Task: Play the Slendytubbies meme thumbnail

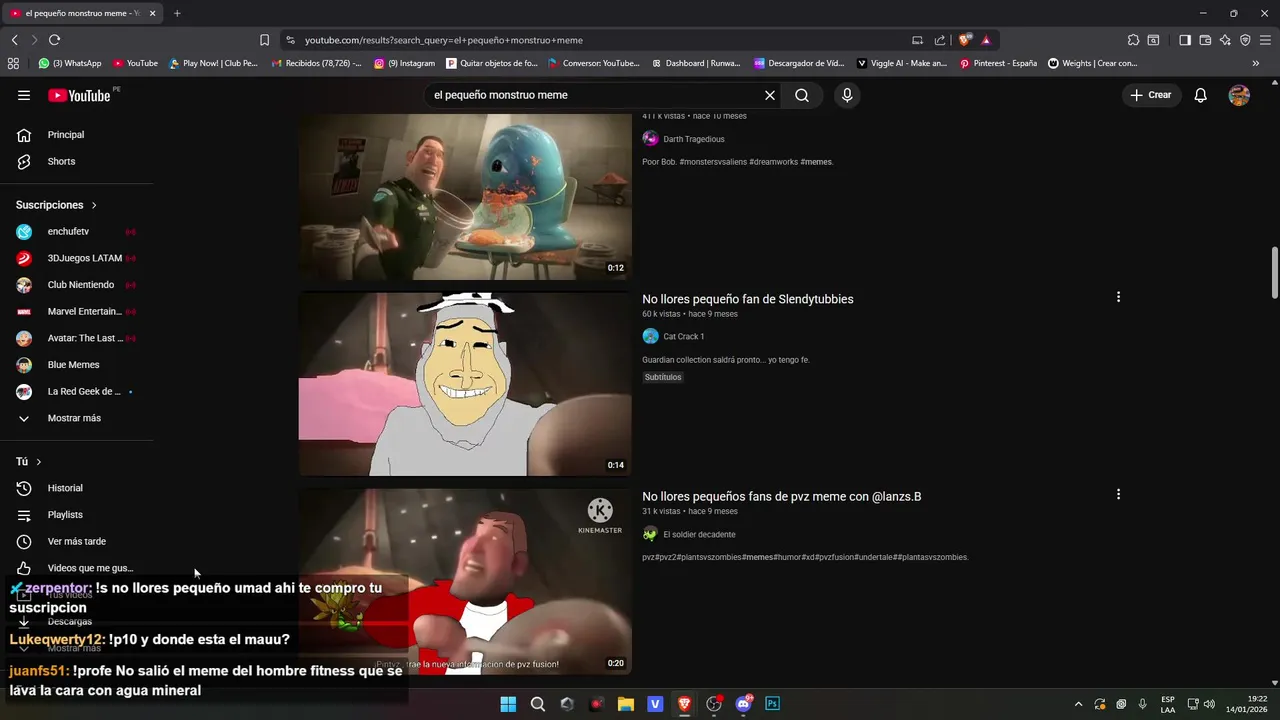Action: click(x=465, y=384)
